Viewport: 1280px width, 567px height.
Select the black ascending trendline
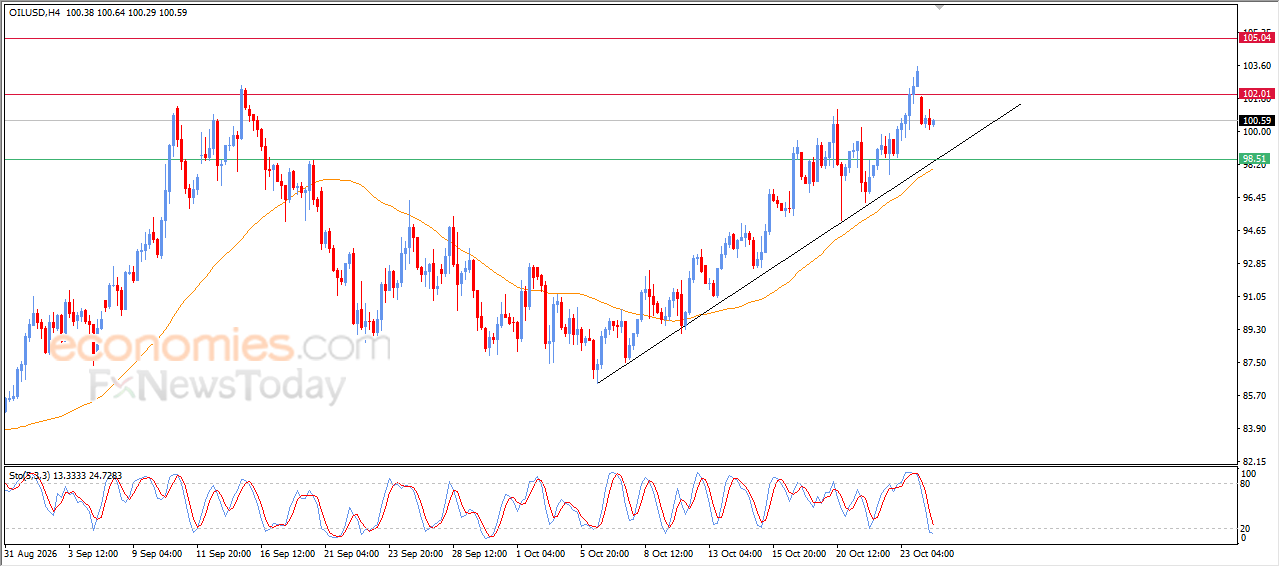pos(810,243)
